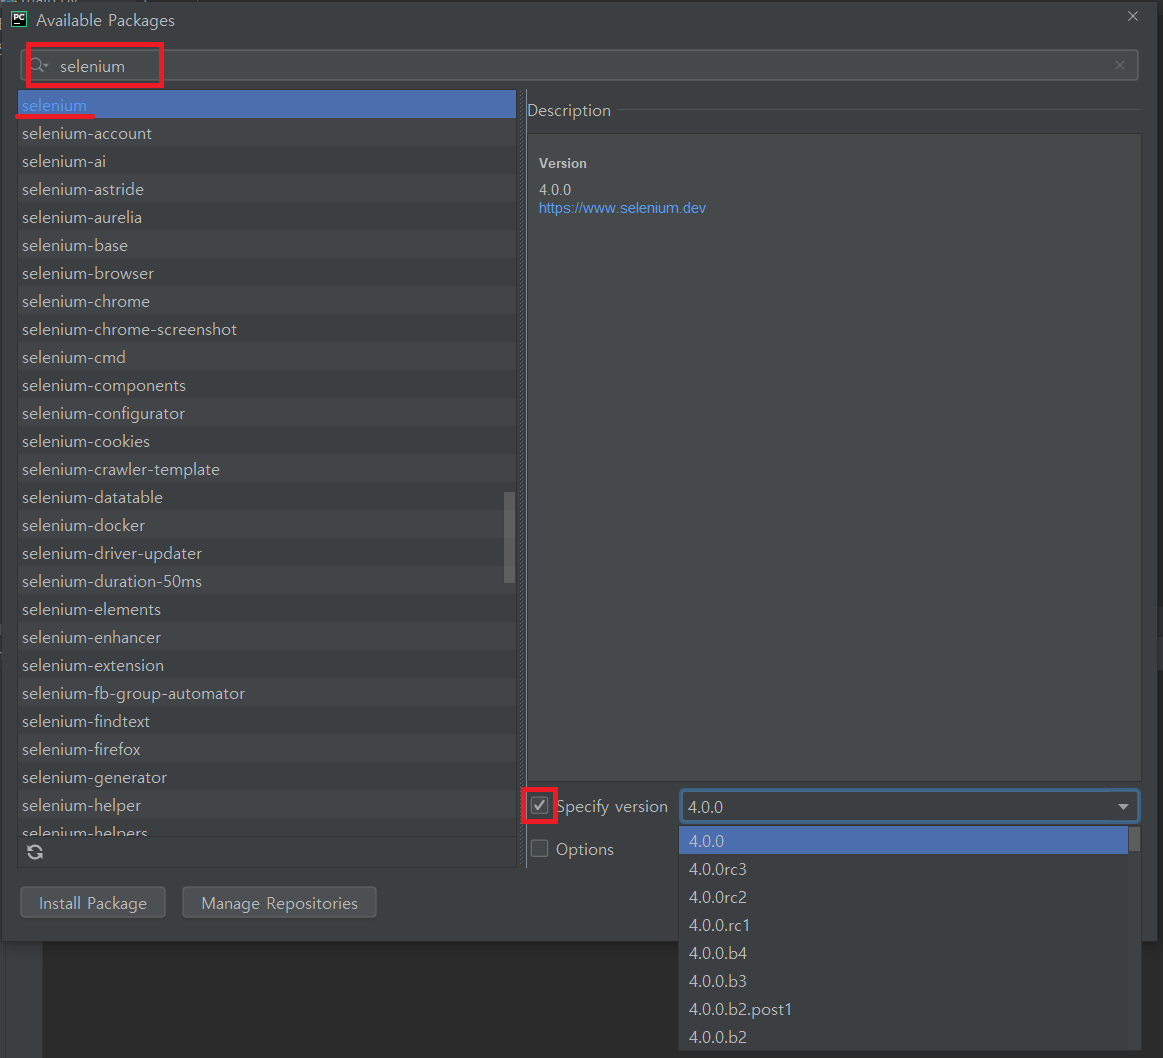Choose version 4.0.0.b2.post1 from the list

coord(903,1009)
